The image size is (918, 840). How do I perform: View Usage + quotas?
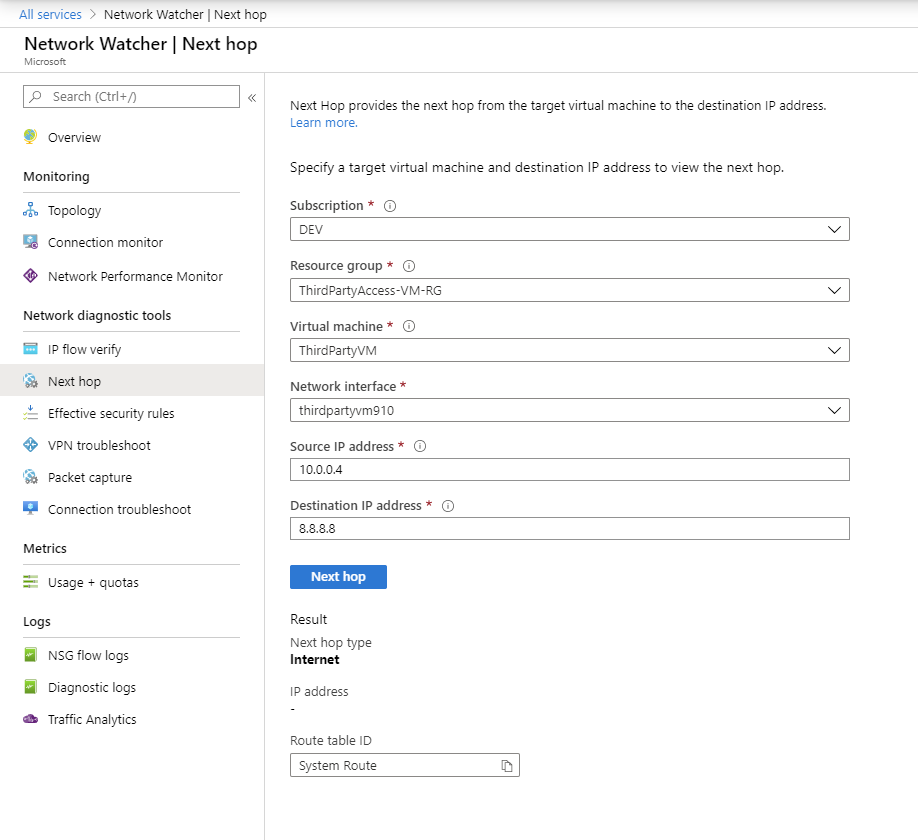132,582
